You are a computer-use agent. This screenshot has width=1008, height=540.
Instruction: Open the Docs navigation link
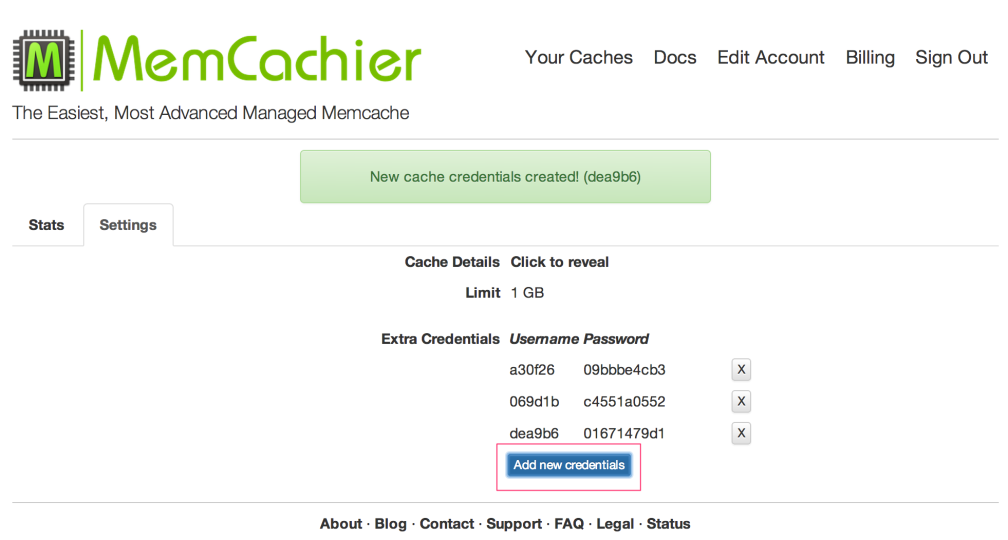click(675, 57)
